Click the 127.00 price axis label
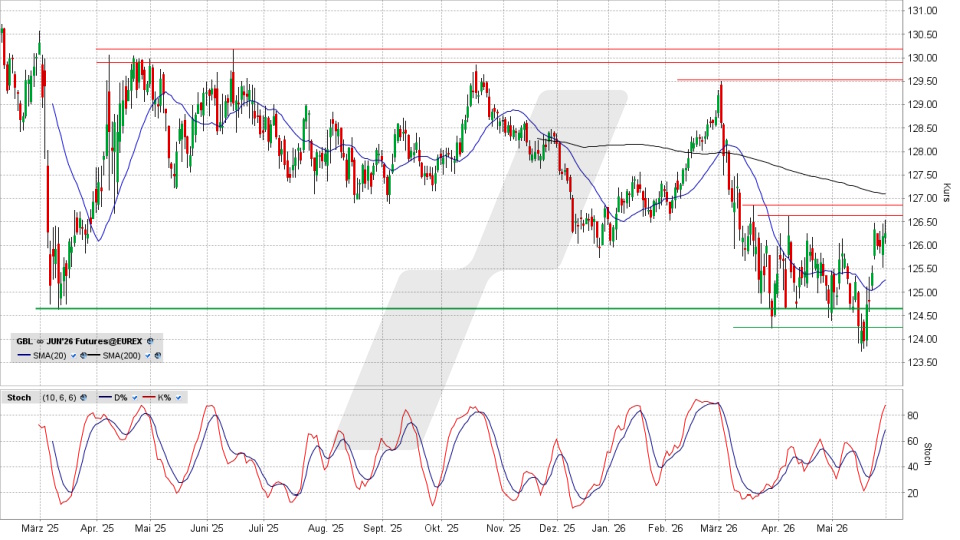This screenshot has width=960, height=540. click(x=923, y=198)
